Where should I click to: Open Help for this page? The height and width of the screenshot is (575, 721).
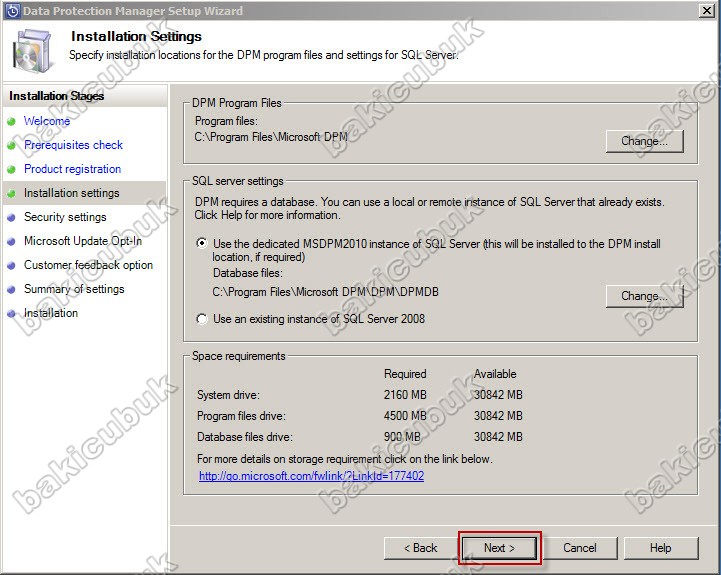pyautogui.click(x=661, y=548)
